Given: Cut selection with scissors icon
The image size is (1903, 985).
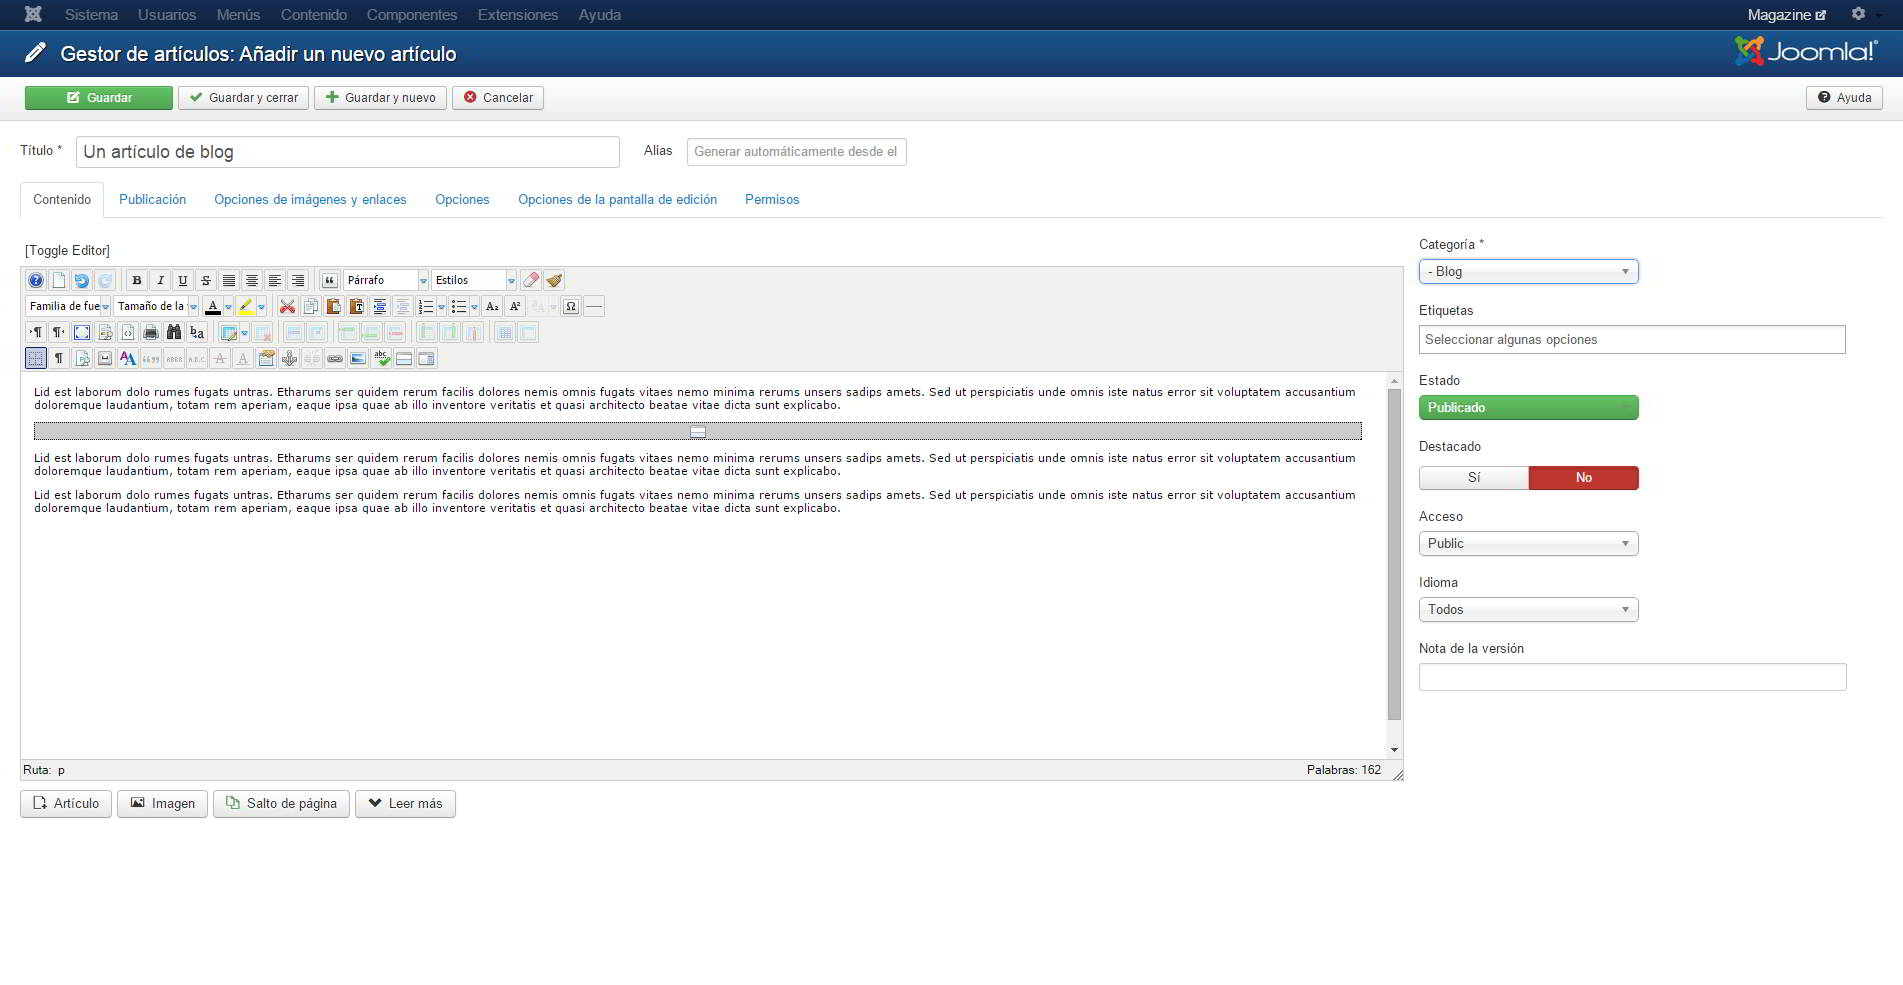Looking at the screenshot, I should point(287,306).
